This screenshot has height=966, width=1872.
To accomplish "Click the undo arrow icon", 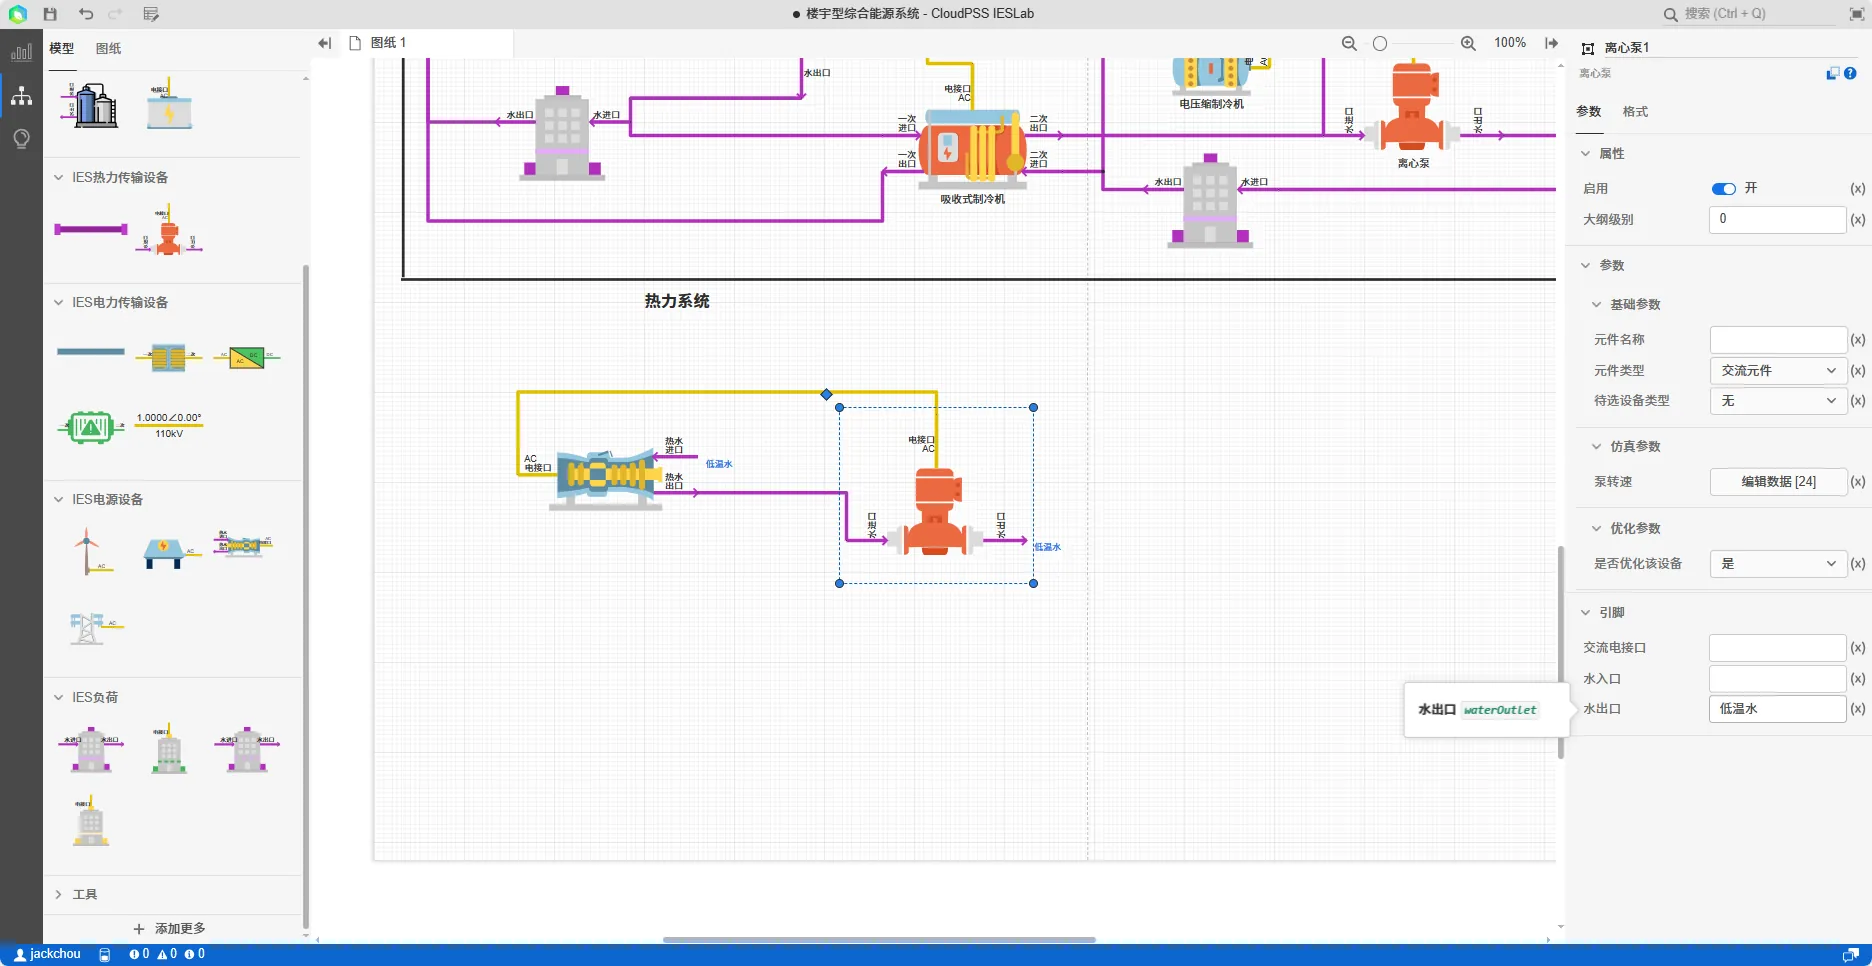I will pyautogui.click(x=86, y=14).
